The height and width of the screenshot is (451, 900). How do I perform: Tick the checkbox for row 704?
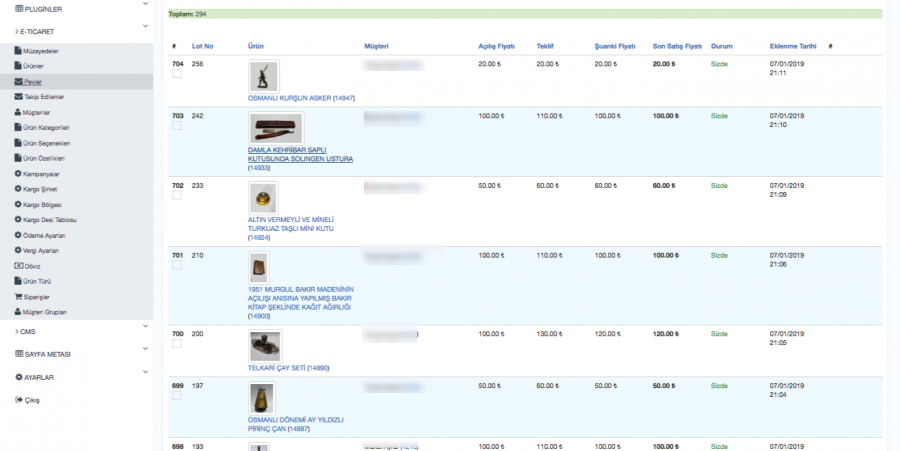tap(177, 74)
